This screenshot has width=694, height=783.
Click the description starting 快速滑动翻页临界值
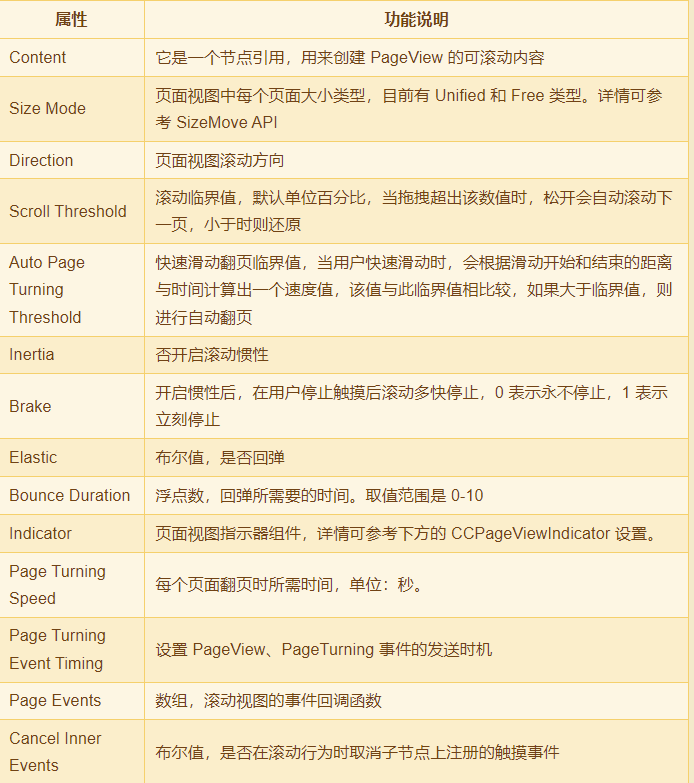[414, 290]
